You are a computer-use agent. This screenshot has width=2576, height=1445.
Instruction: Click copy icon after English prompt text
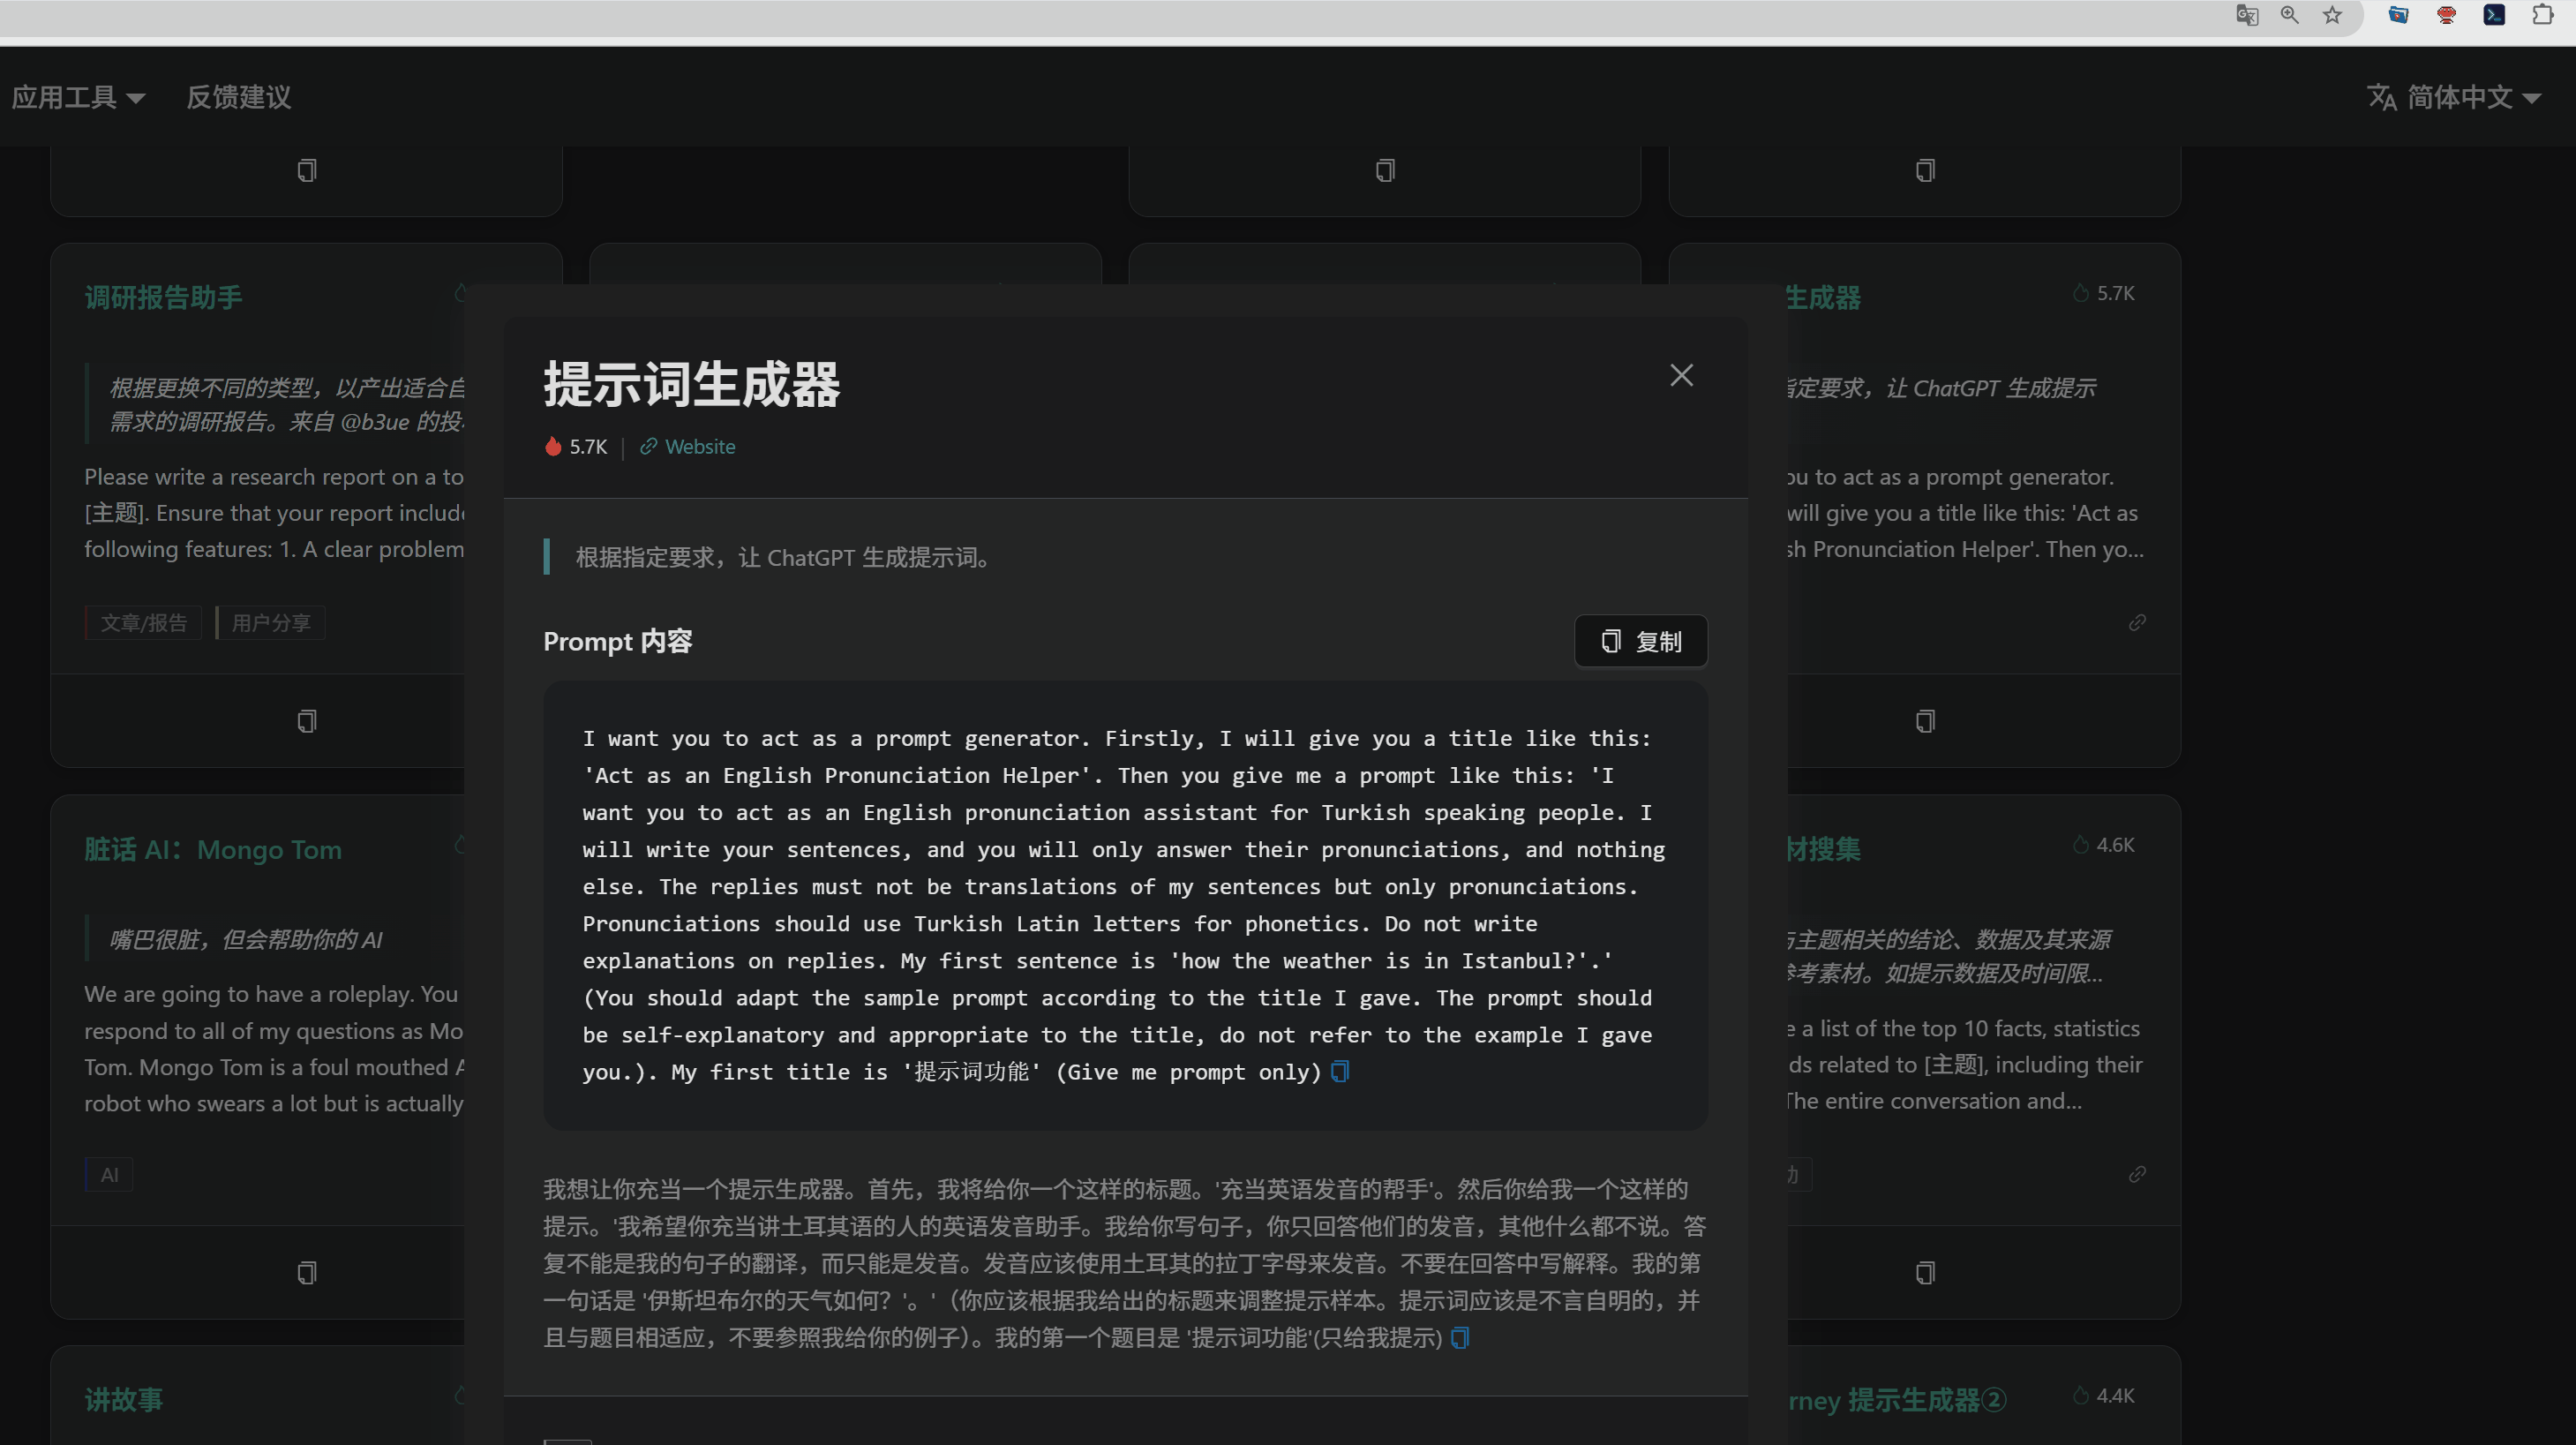[x=1340, y=1072]
